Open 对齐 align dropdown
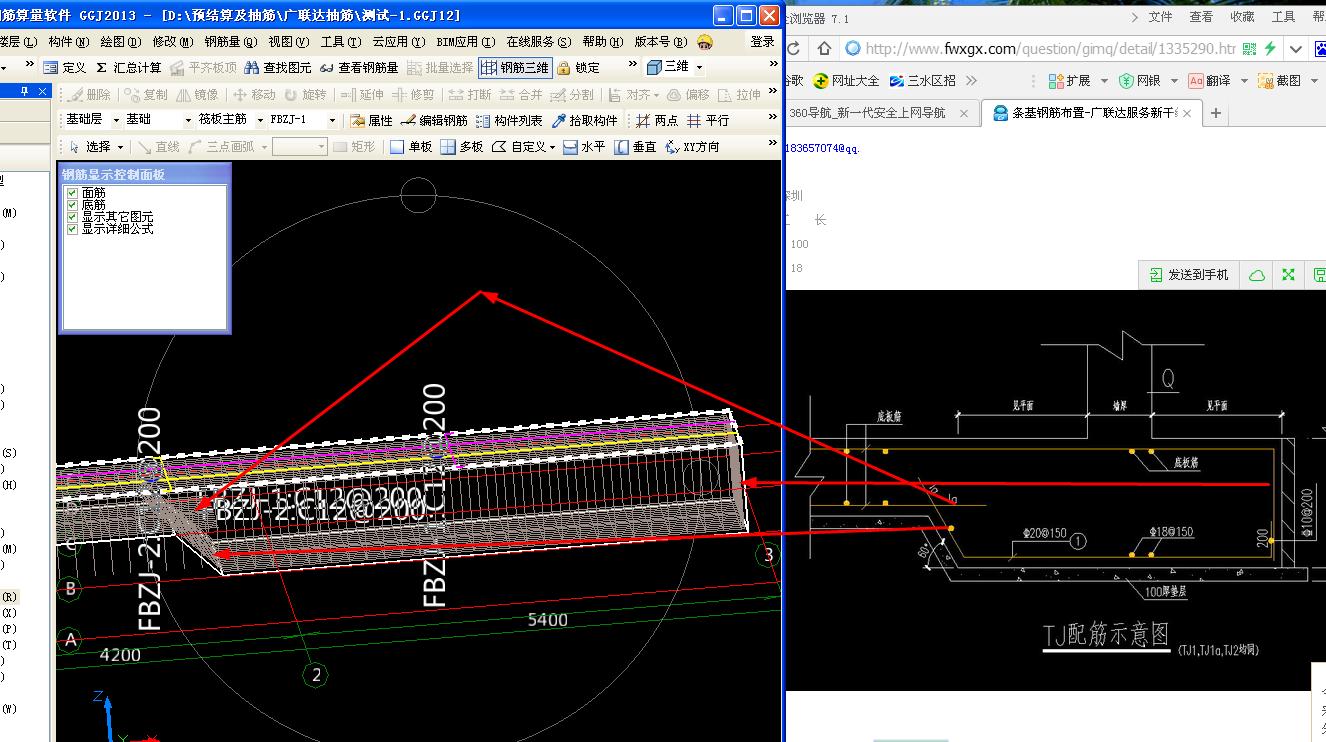The image size is (1326, 742). [655, 94]
